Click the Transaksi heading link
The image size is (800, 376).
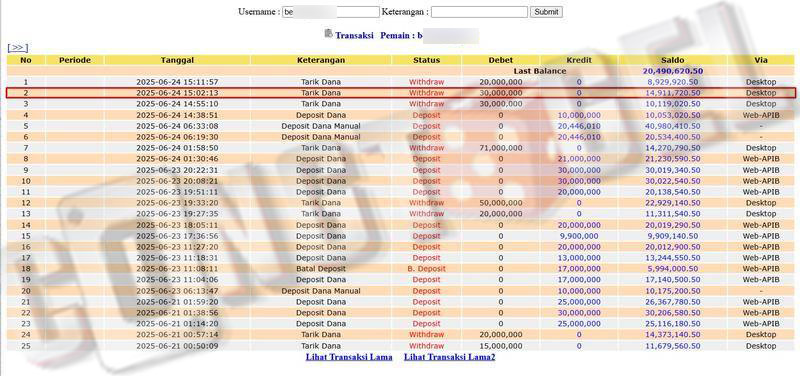pos(355,36)
